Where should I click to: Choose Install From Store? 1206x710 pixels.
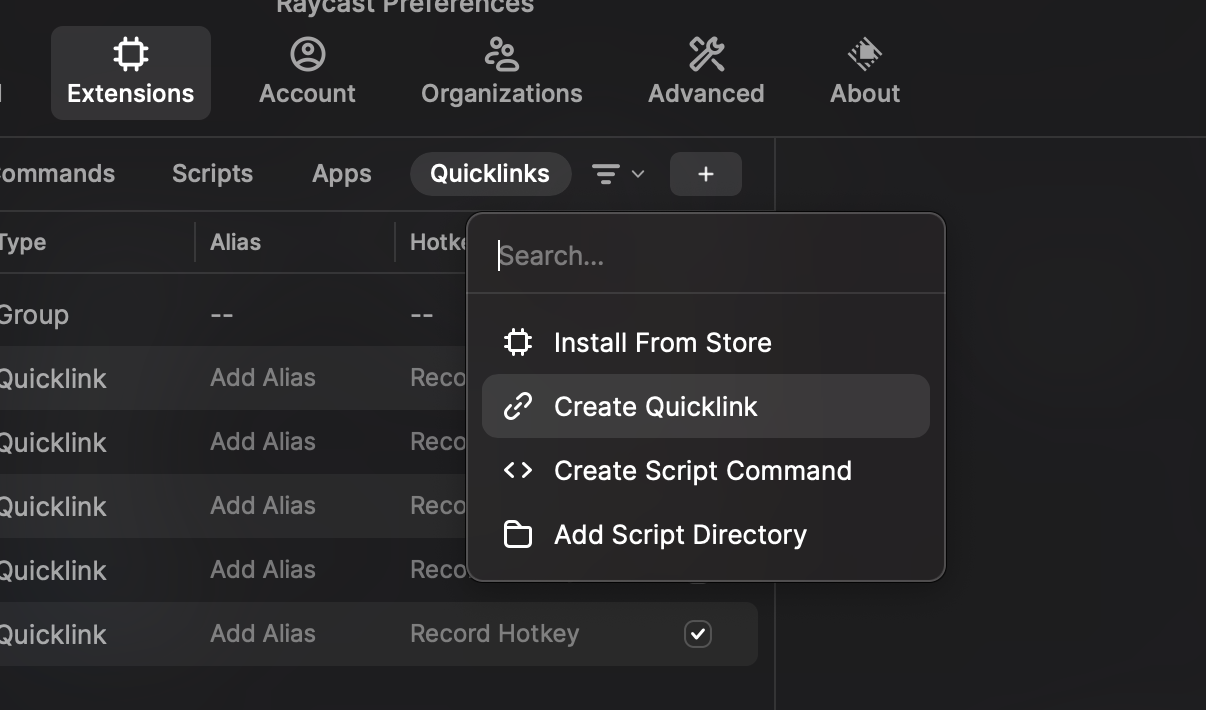[706, 342]
